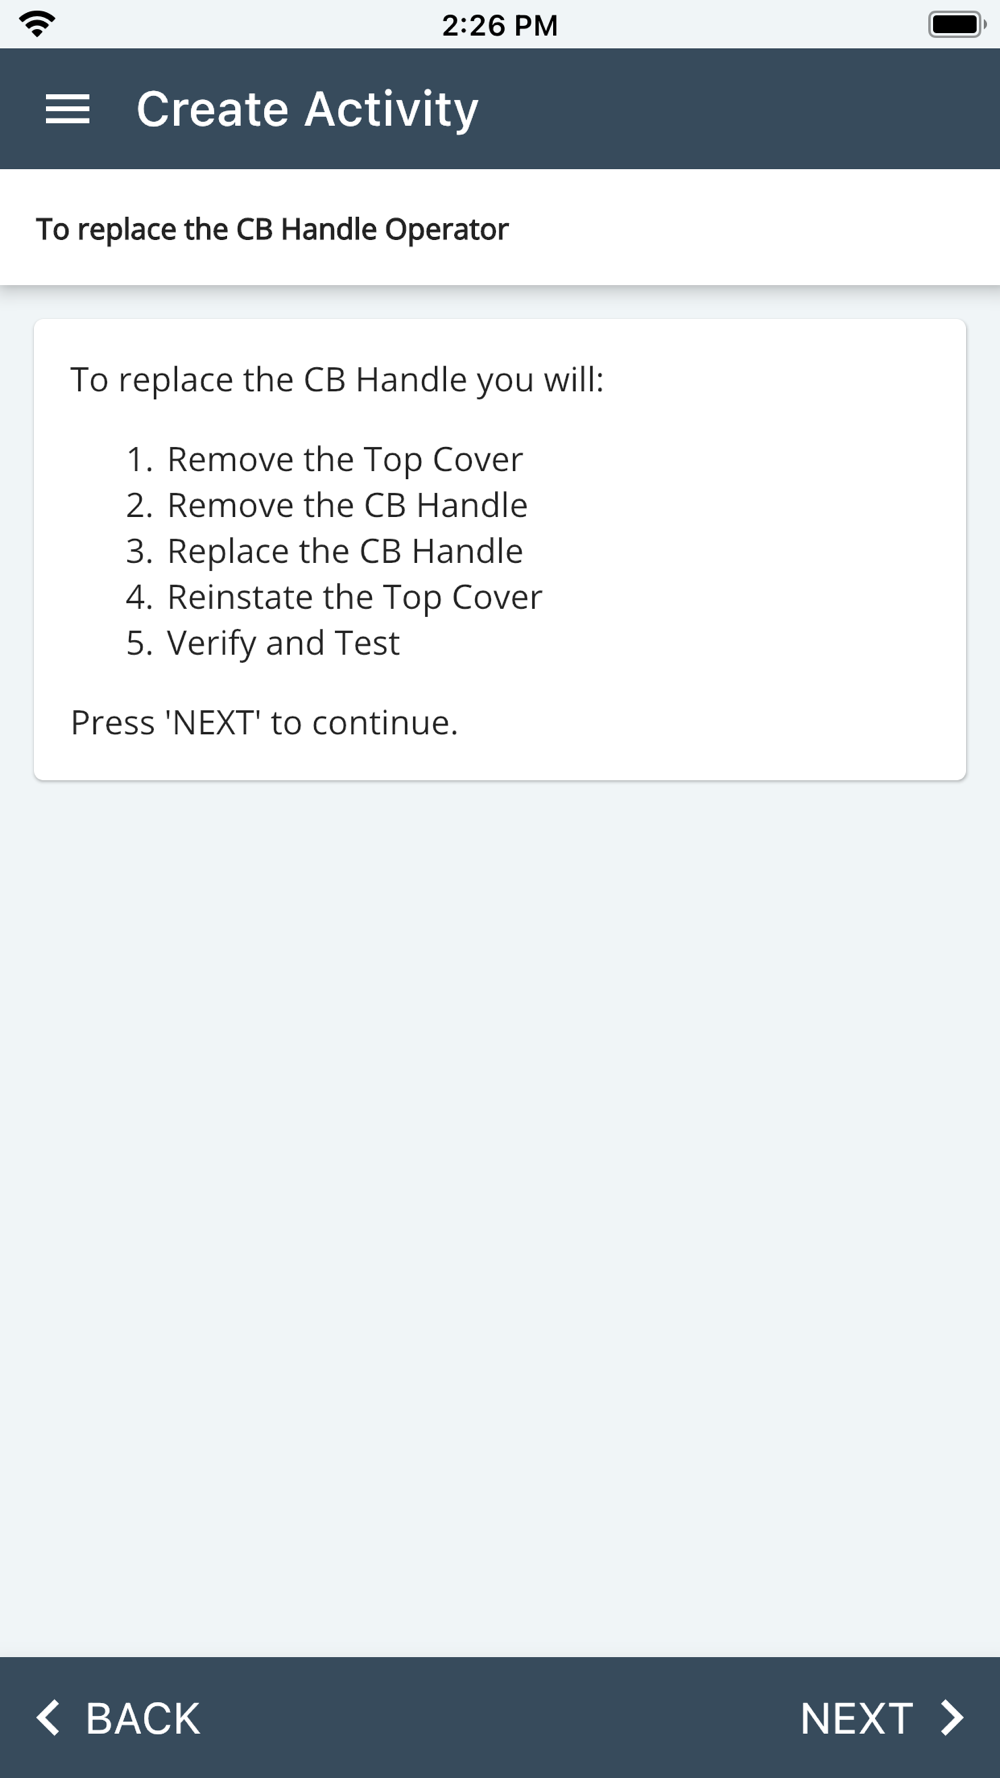The height and width of the screenshot is (1778, 1000).
Task: Click the bottom navigation bar center
Action: click(500, 1718)
